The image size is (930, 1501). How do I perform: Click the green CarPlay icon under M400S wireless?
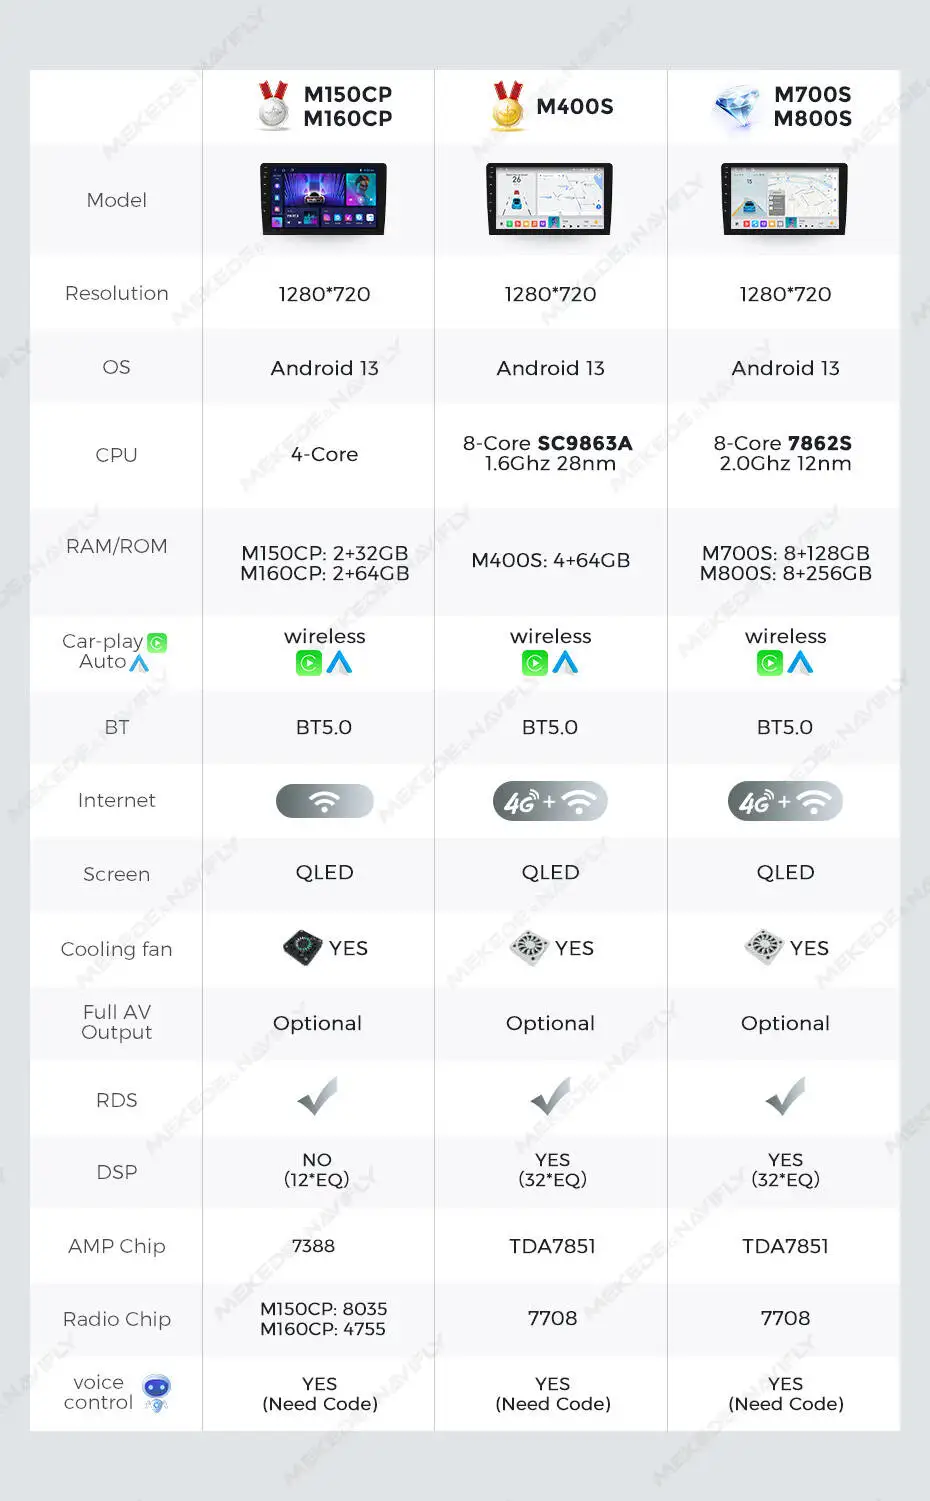click(x=535, y=663)
